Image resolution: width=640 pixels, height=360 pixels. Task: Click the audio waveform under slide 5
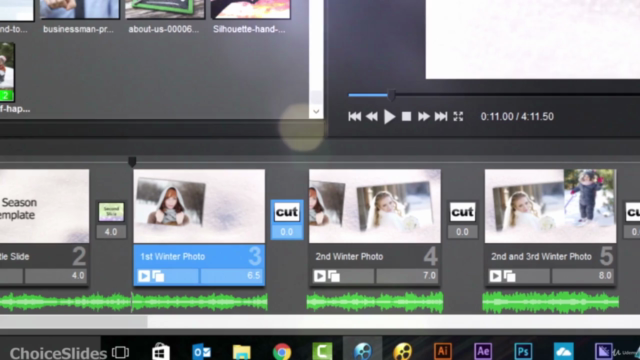(x=550, y=302)
